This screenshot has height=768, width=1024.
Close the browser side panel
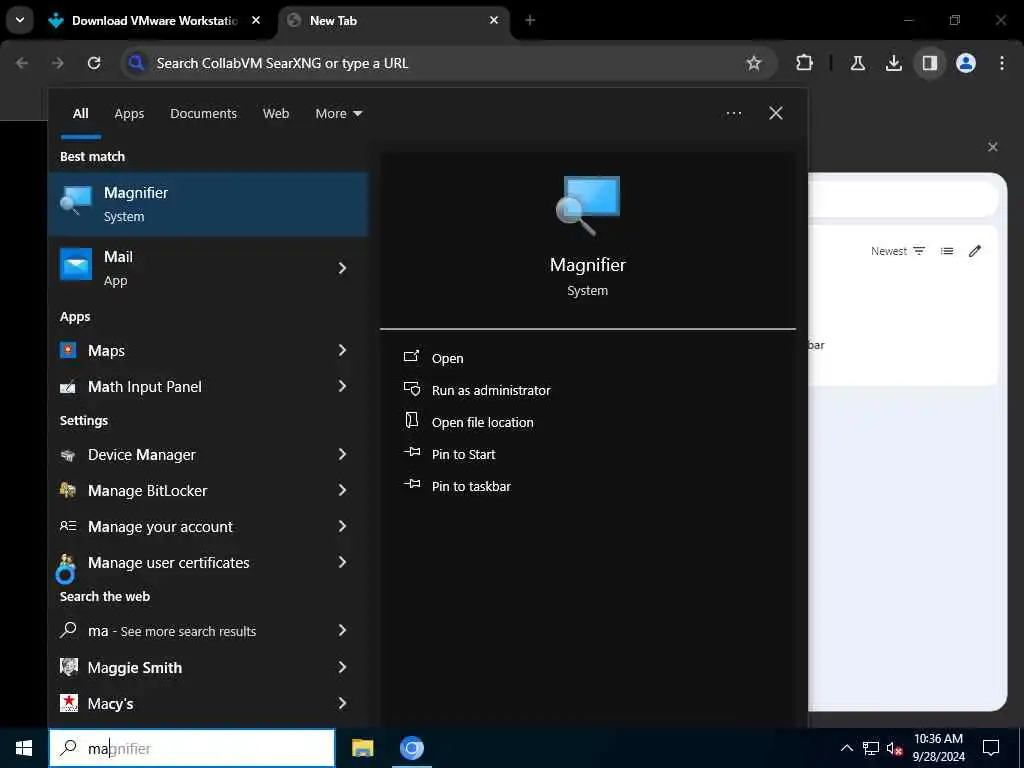coord(993,147)
